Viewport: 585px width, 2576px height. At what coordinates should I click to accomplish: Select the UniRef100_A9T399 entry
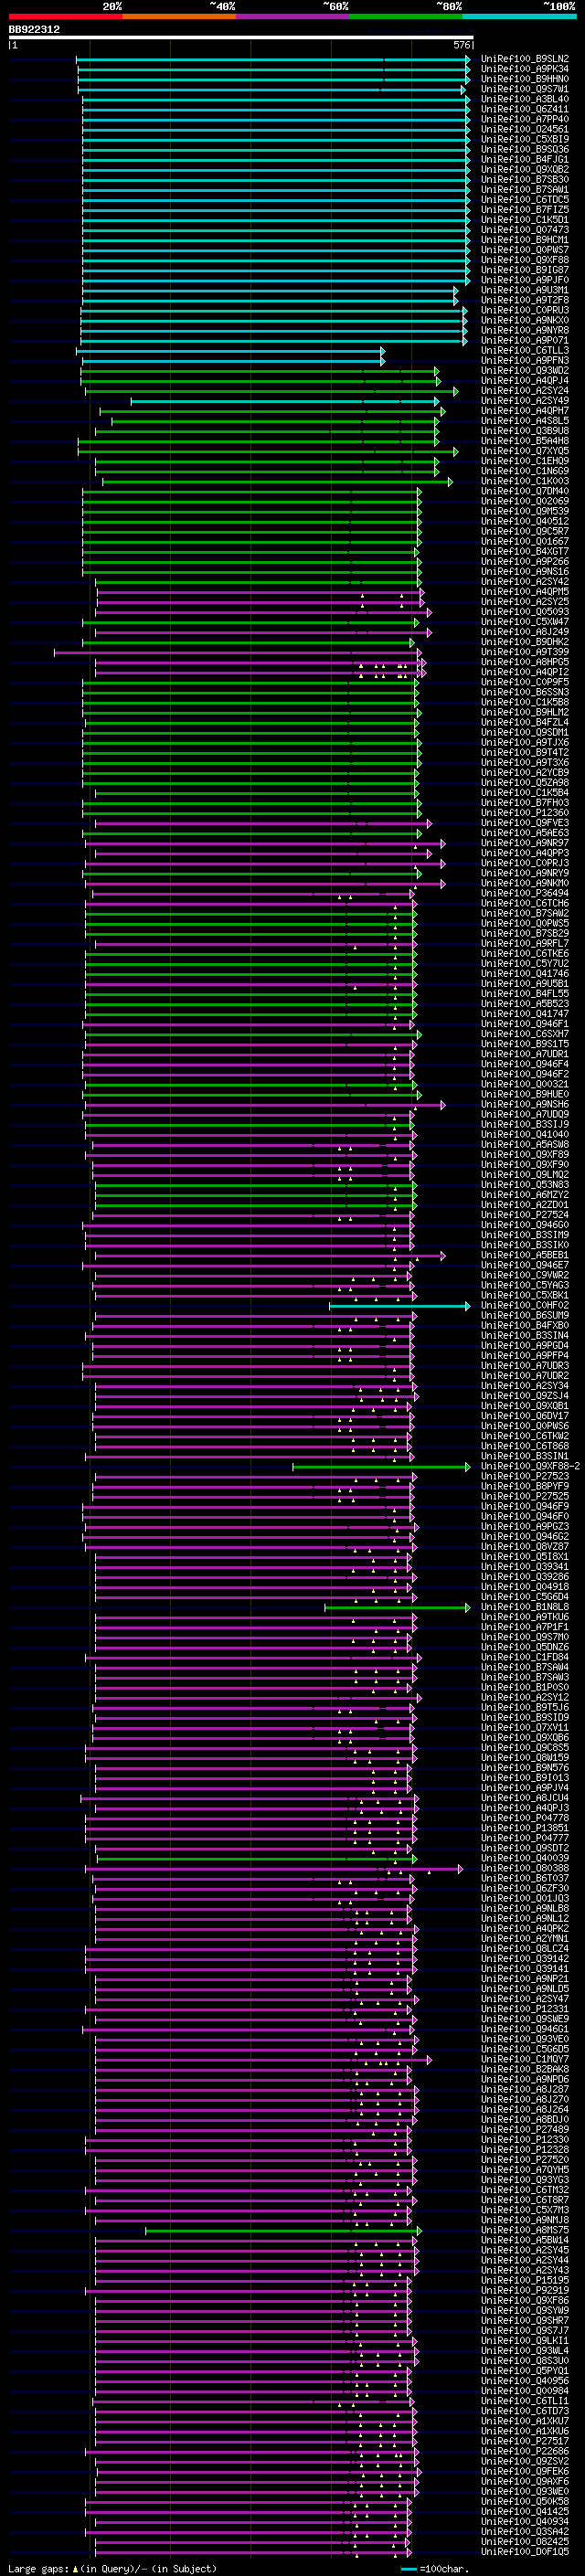525,652
